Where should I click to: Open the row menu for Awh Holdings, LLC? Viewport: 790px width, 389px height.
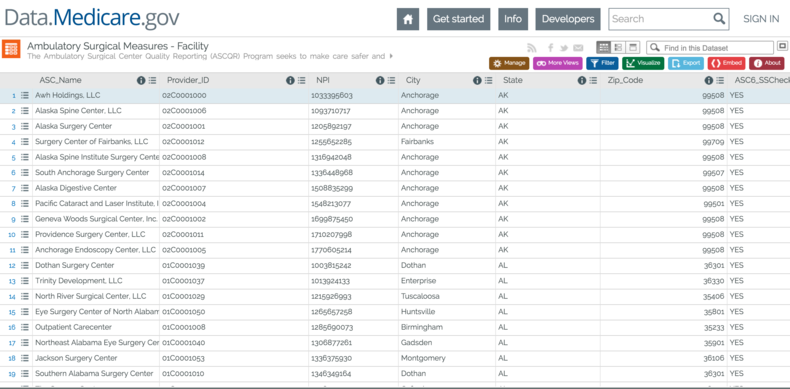point(25,95)
